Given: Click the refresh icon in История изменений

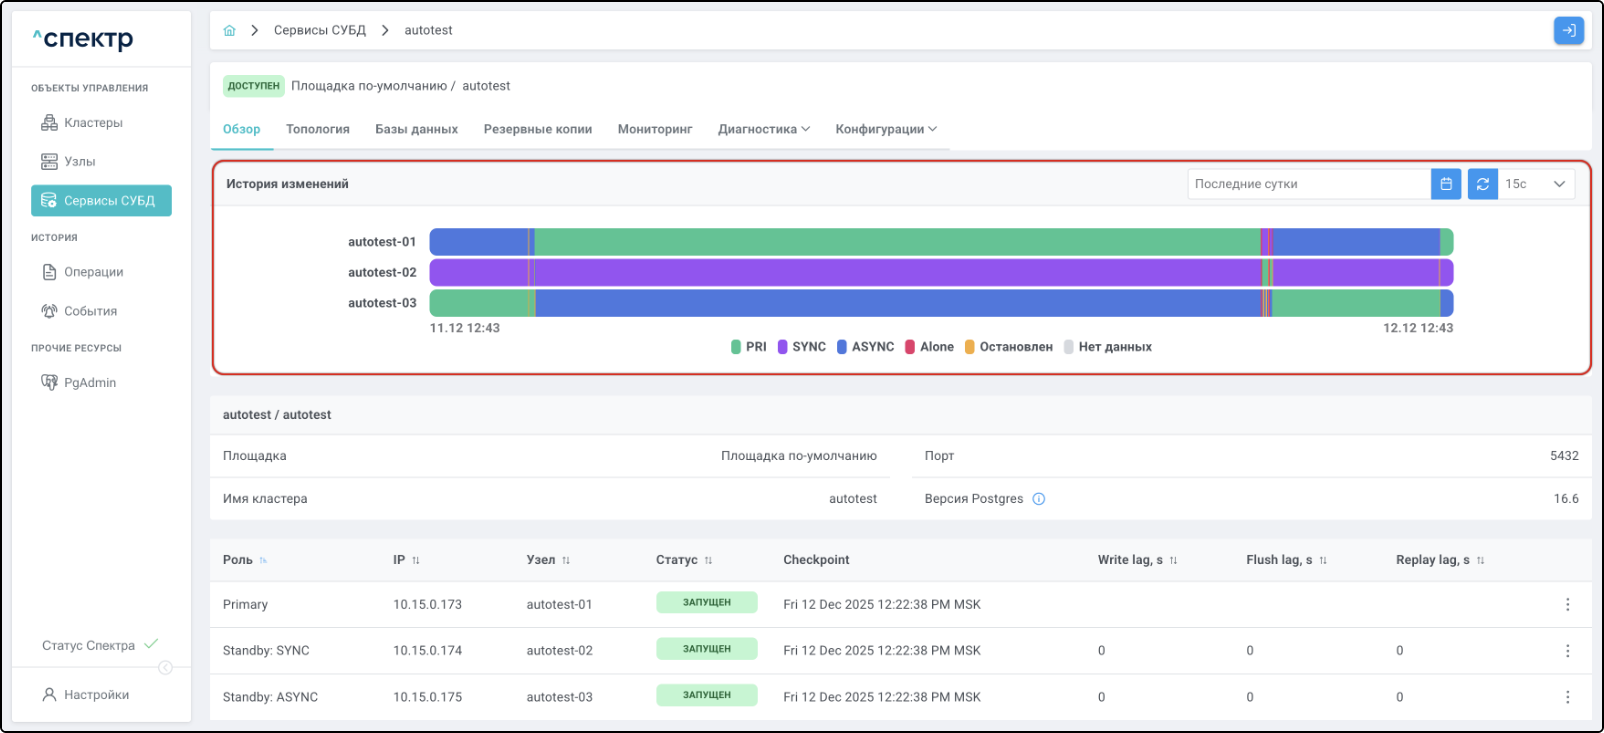Looking at the screenshot, I should pos(1482,184).
